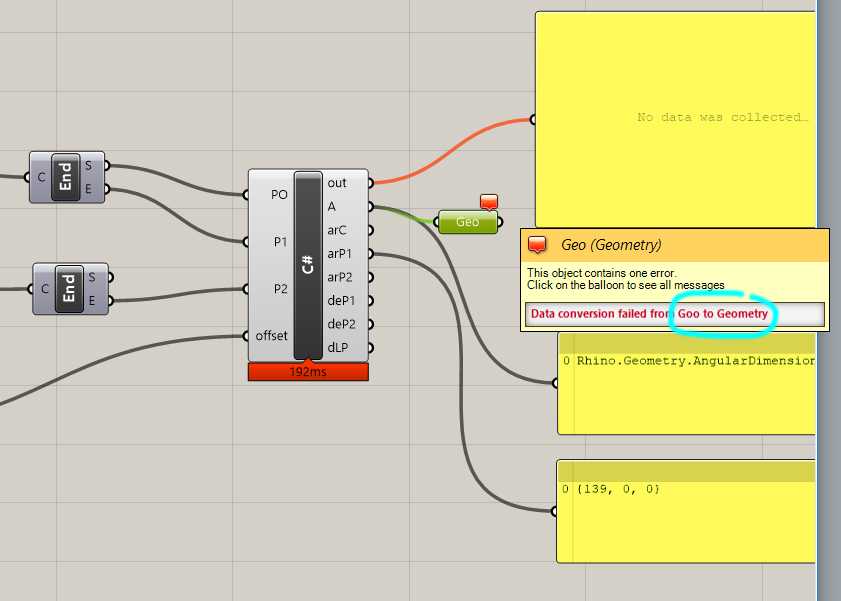Click the red error balloon above Geo
The height and width of the screenshot is (601, 841).
488,201
